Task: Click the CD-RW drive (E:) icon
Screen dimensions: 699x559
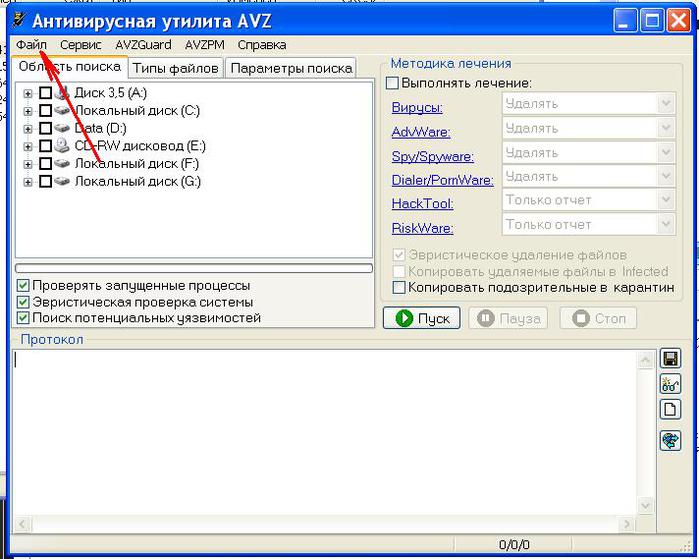Action: click(x=62, y=146)
